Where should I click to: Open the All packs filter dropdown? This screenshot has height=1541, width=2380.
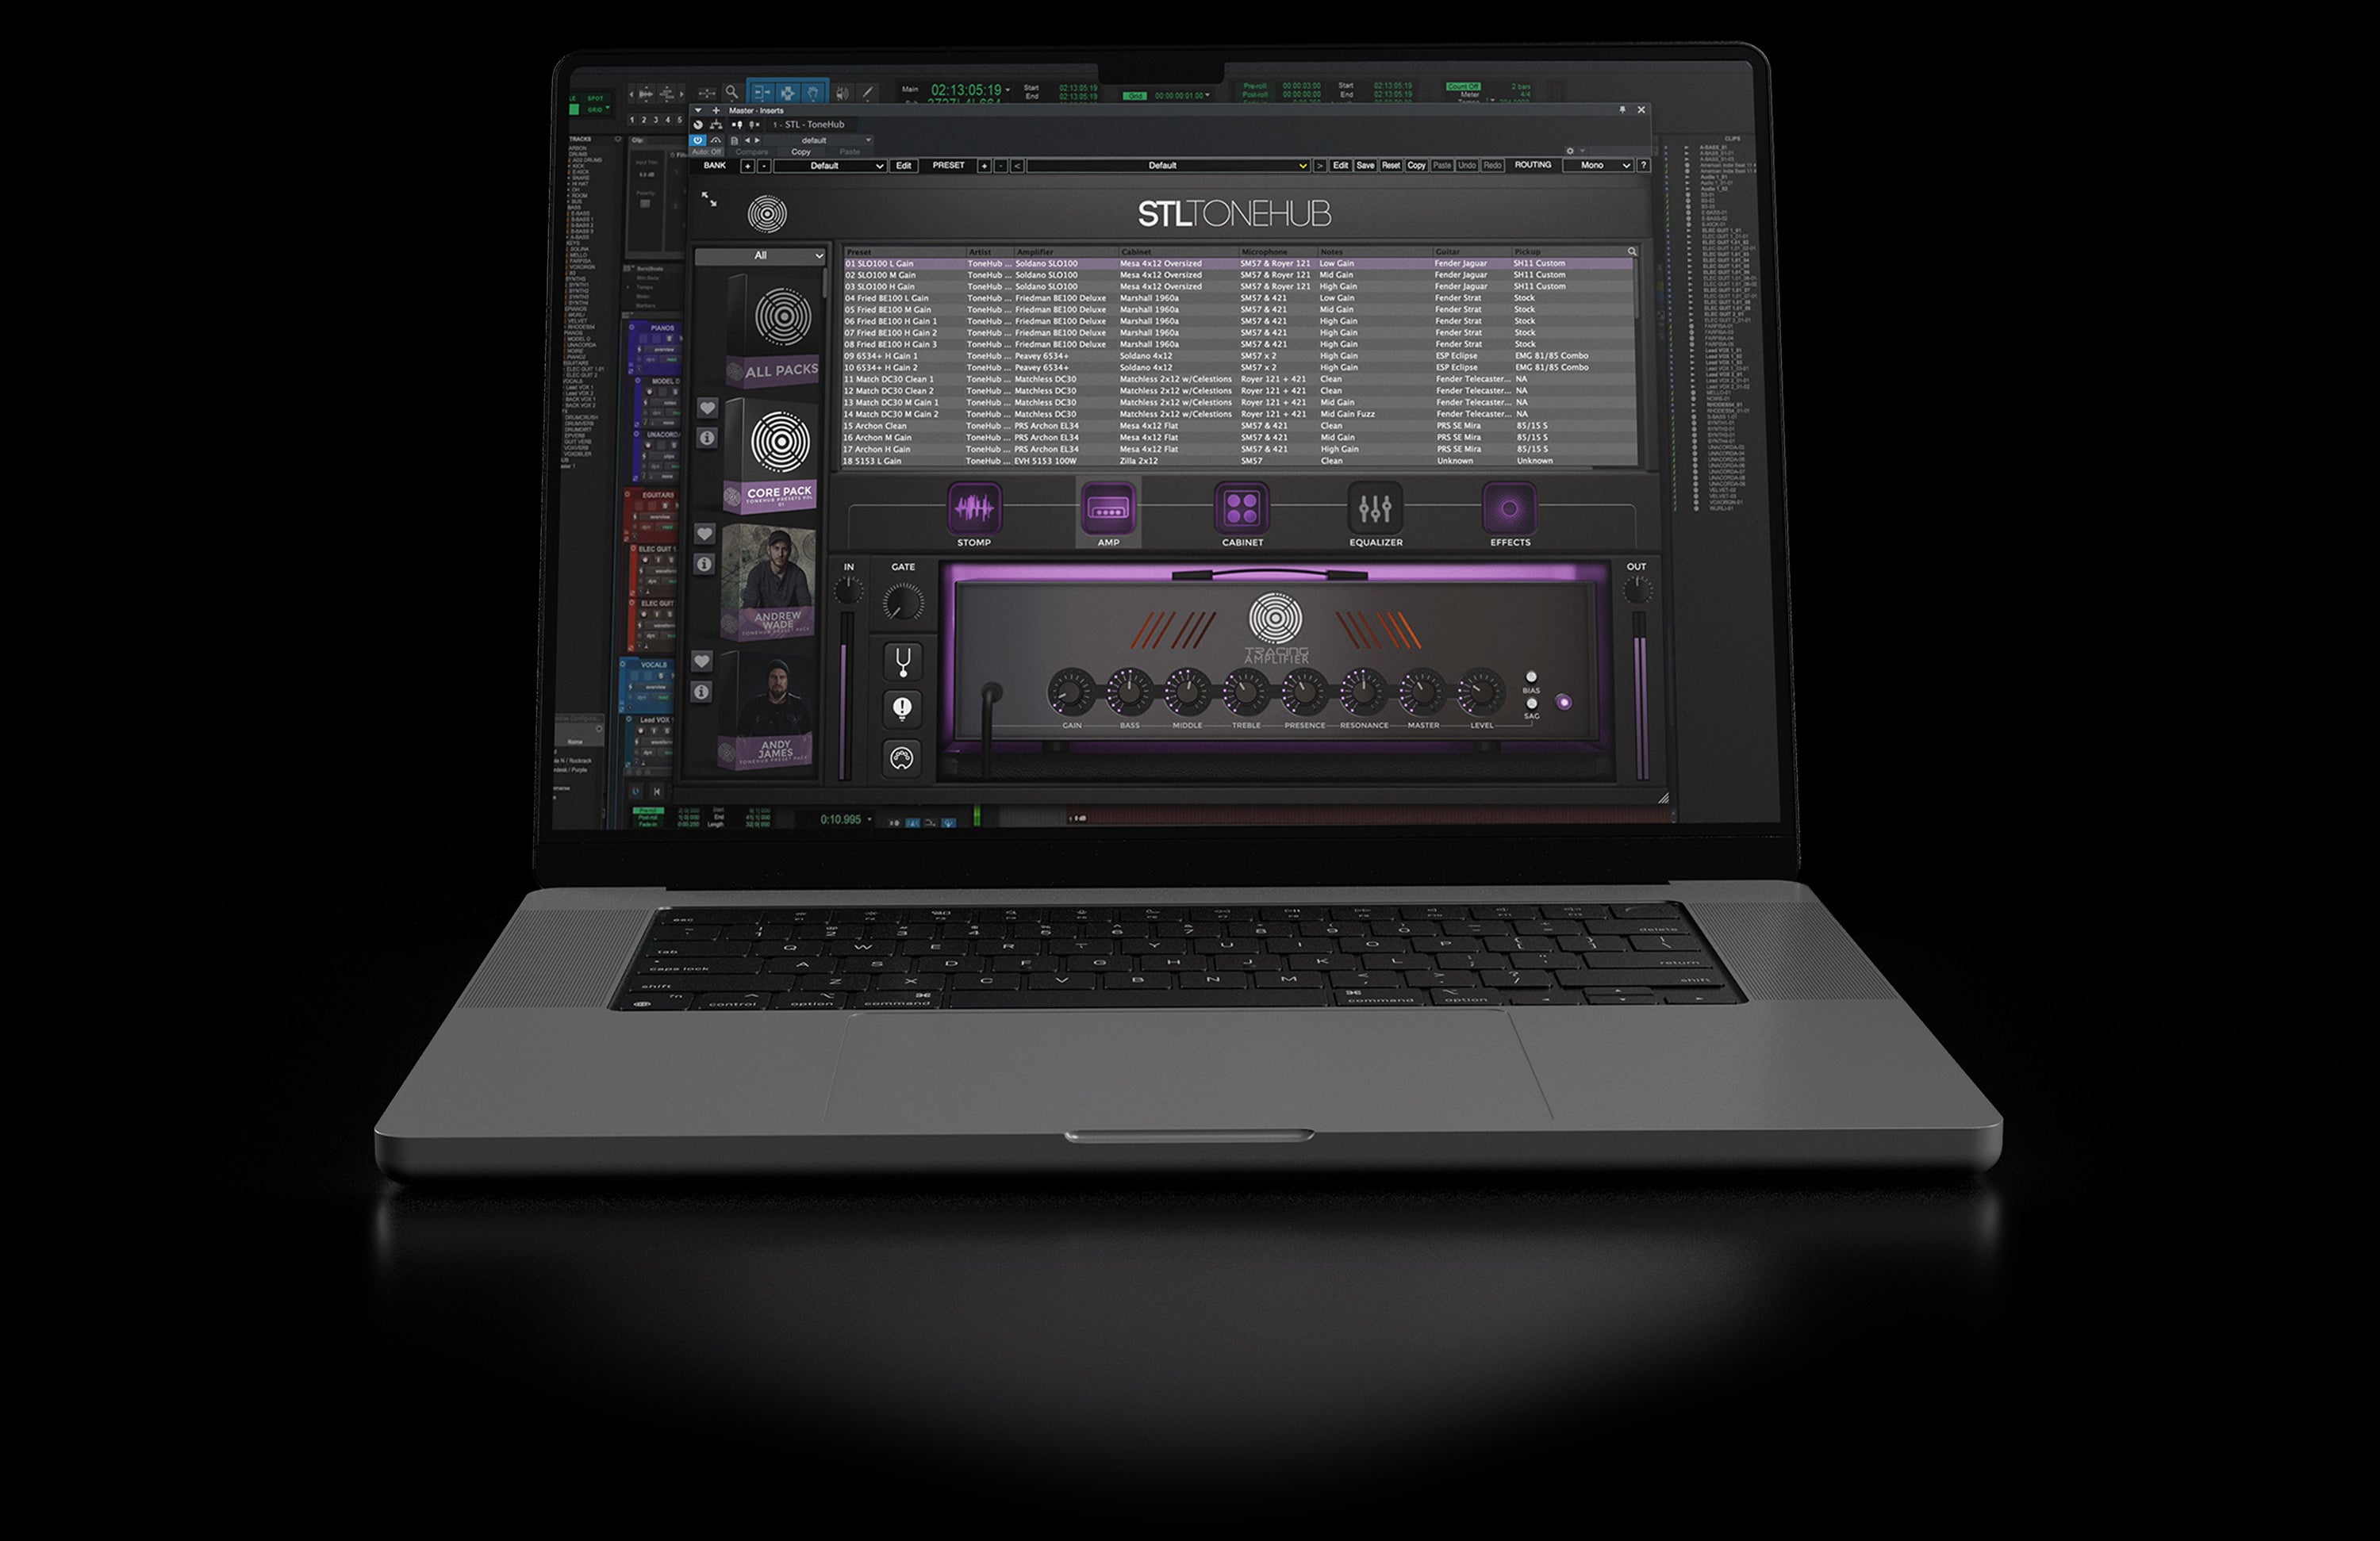(x=761, y=256)
